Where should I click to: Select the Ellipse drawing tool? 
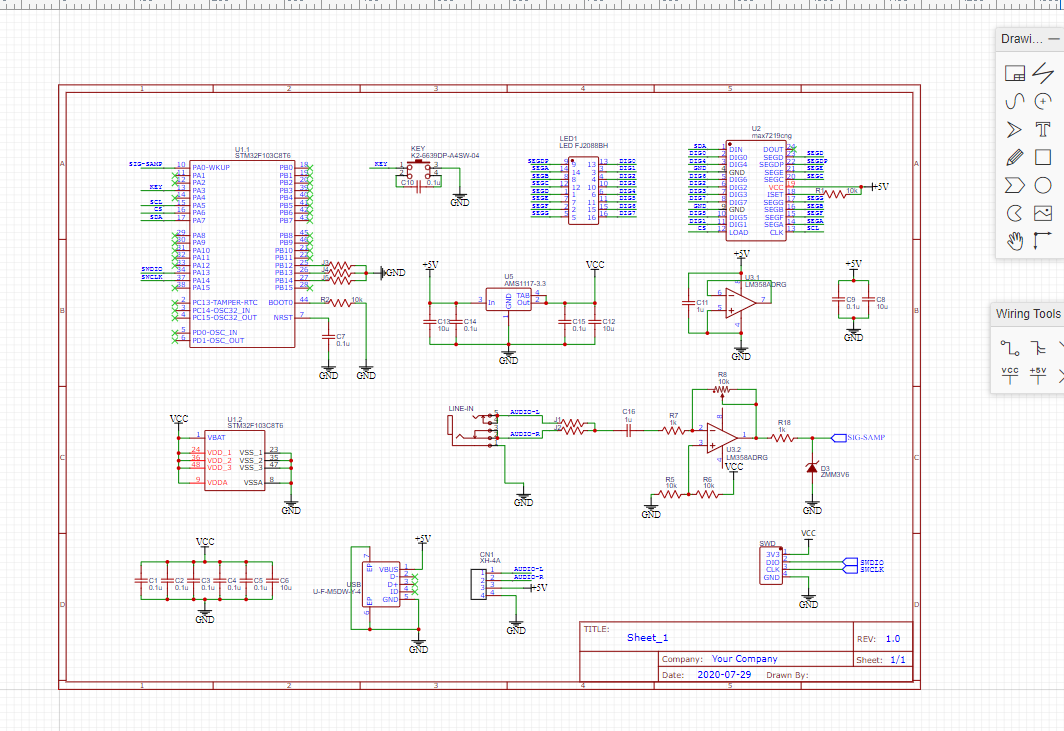point(1043,185)
